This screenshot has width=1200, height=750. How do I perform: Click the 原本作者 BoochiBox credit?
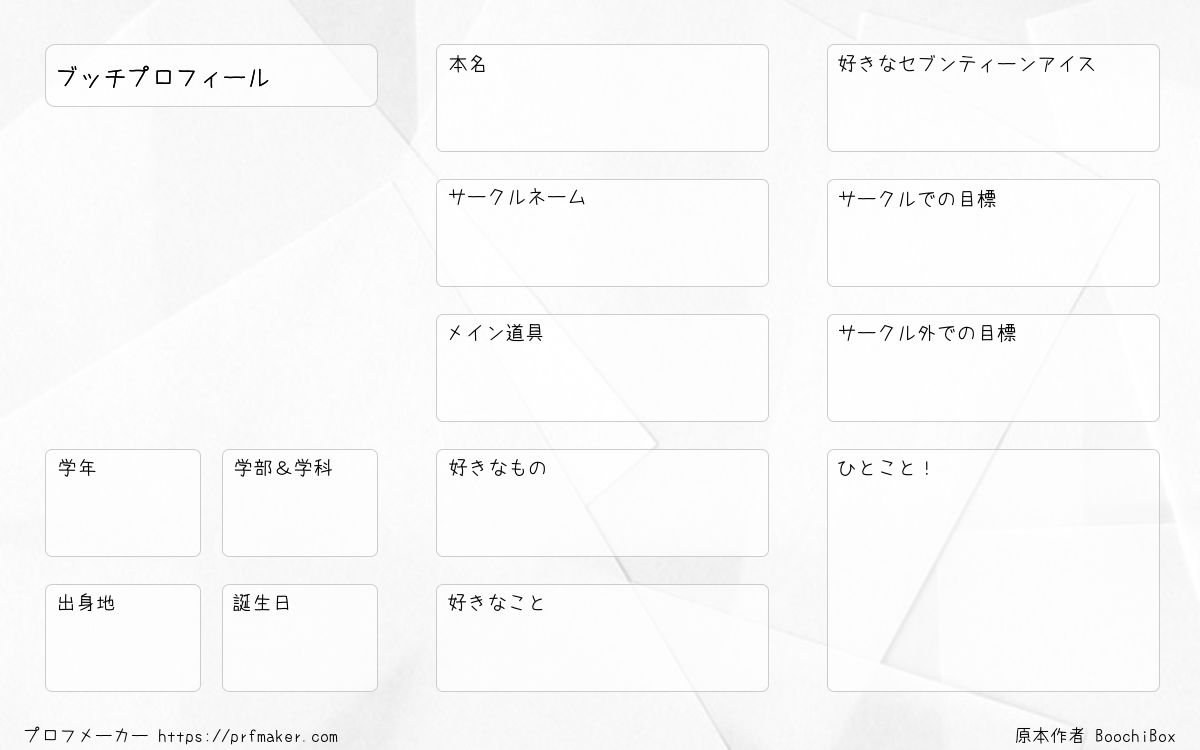[x=1096, y=736]
